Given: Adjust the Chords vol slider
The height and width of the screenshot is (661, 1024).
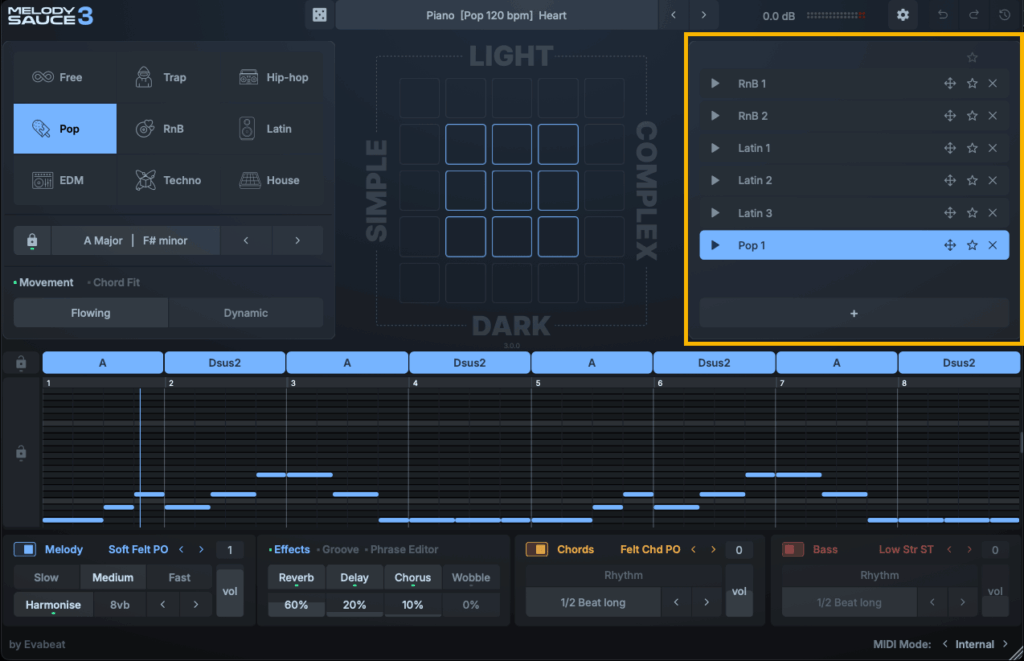Looking at the screenshot, I should [739, 592].
